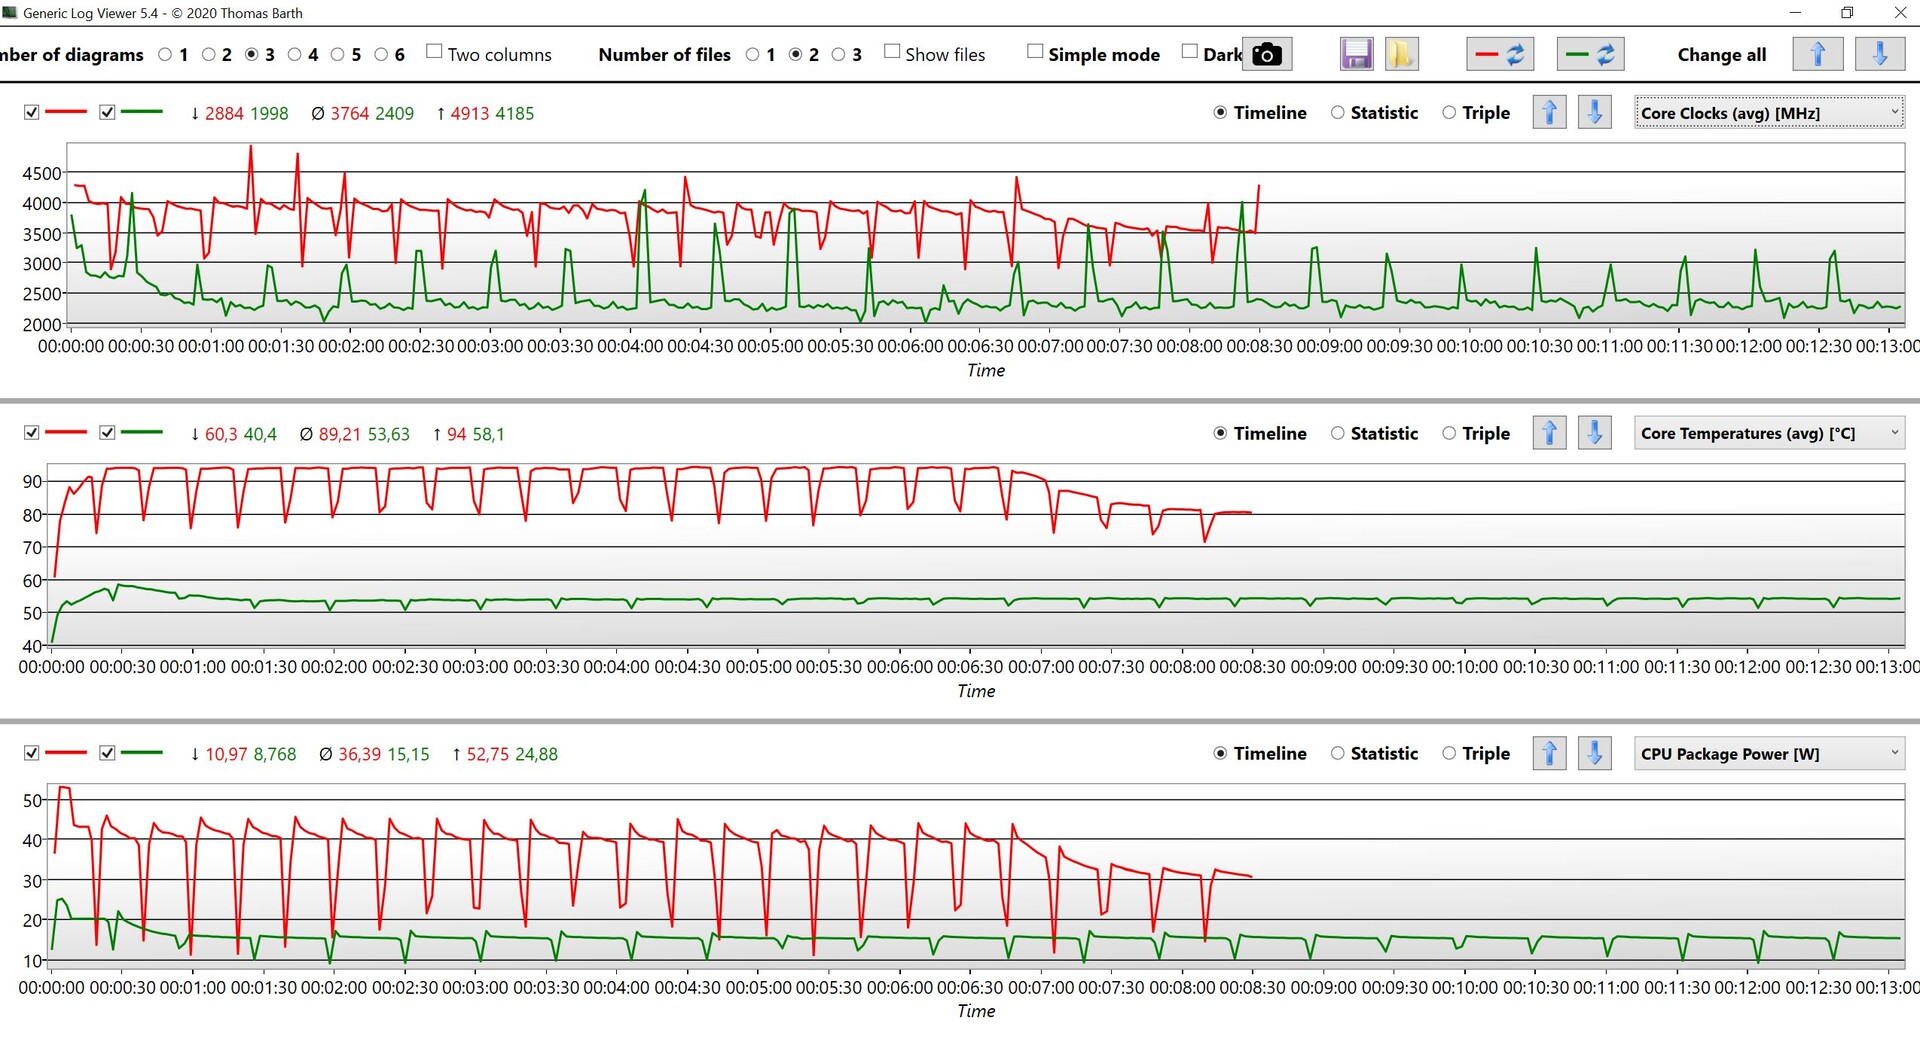Uncheck green series in Core Temperatures diagram
1920x1039 pixels.
tap(107, 433)
